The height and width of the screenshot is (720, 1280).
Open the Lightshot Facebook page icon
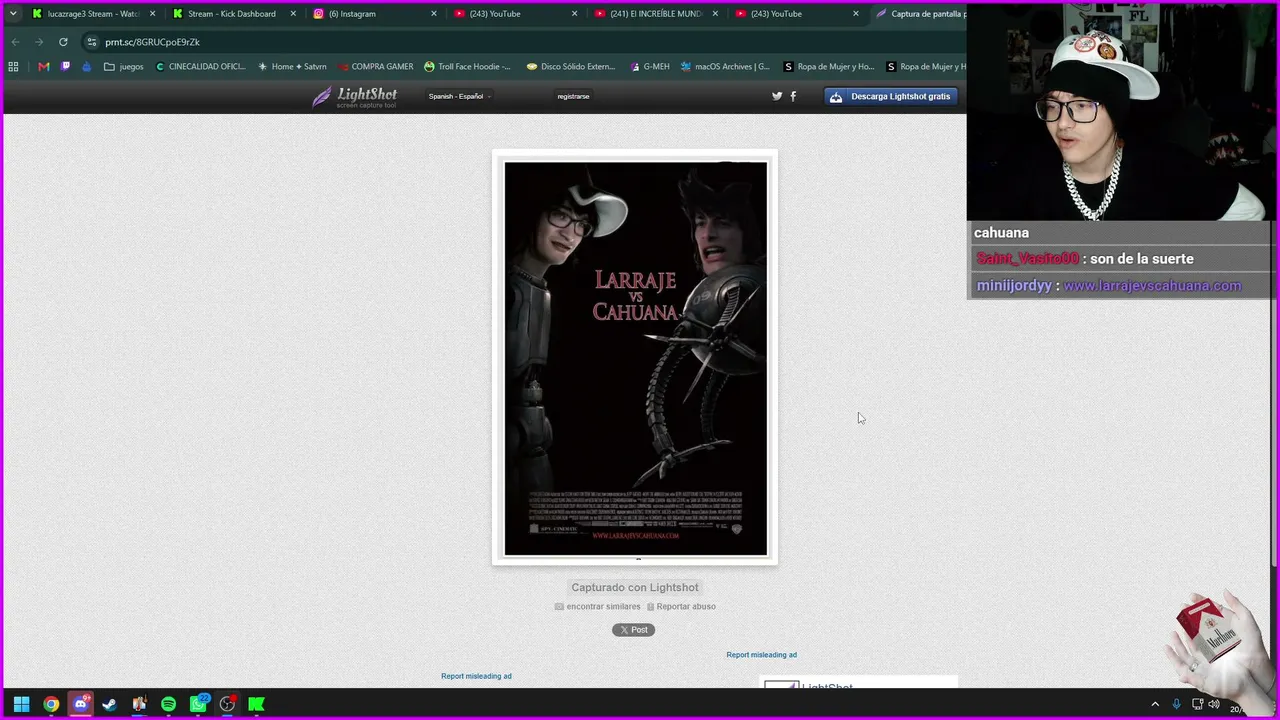pyautogui.click(x=793, y=96)
